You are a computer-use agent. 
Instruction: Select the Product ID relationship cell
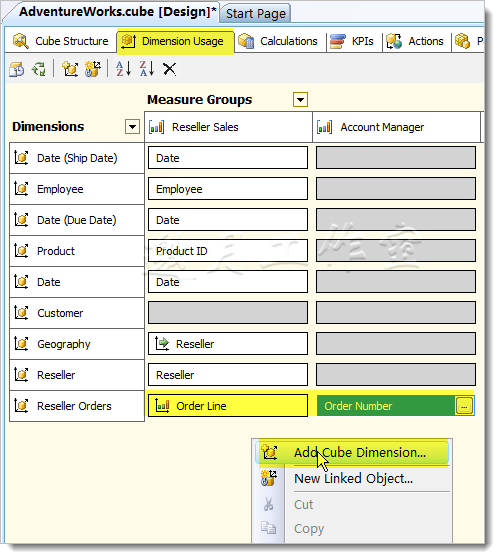[x=228, y=251]
